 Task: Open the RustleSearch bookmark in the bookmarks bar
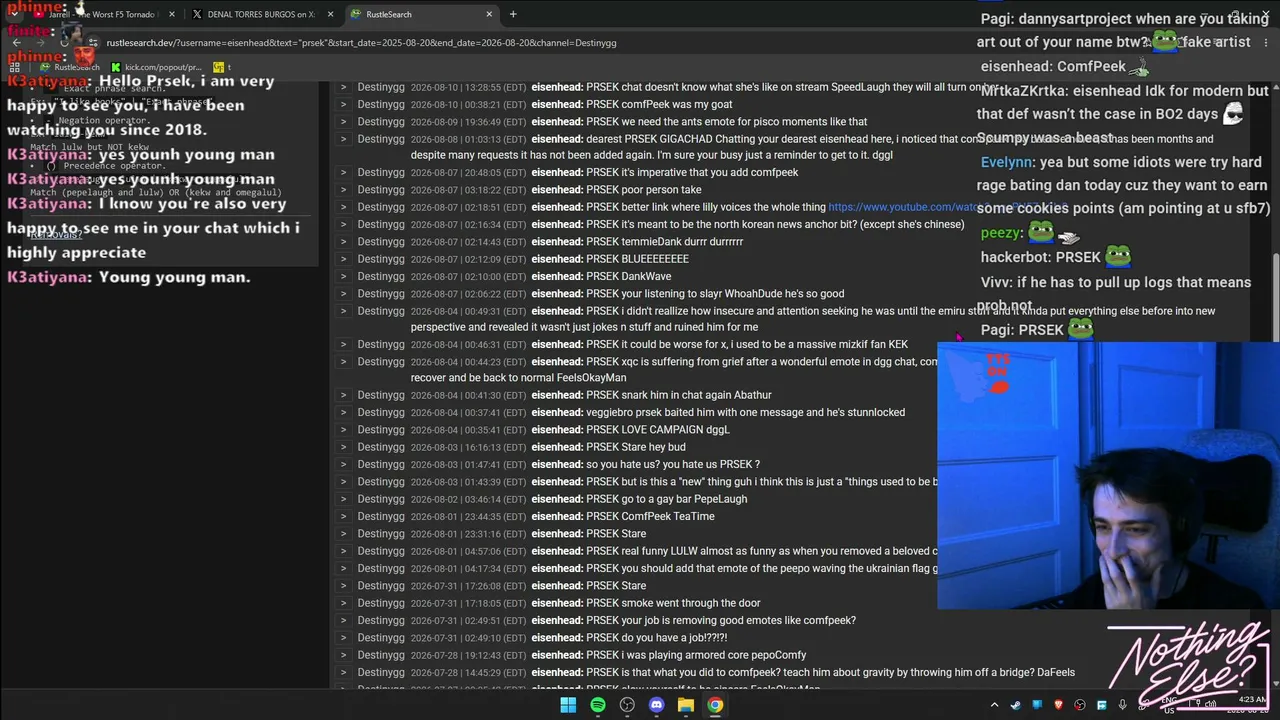tap(70, 67)
